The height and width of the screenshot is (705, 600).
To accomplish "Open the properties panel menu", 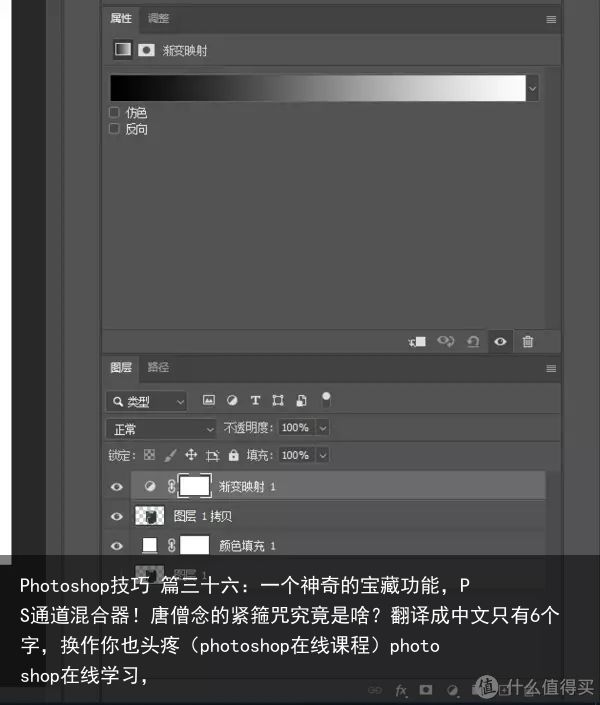I will click(x=551, y=19).
